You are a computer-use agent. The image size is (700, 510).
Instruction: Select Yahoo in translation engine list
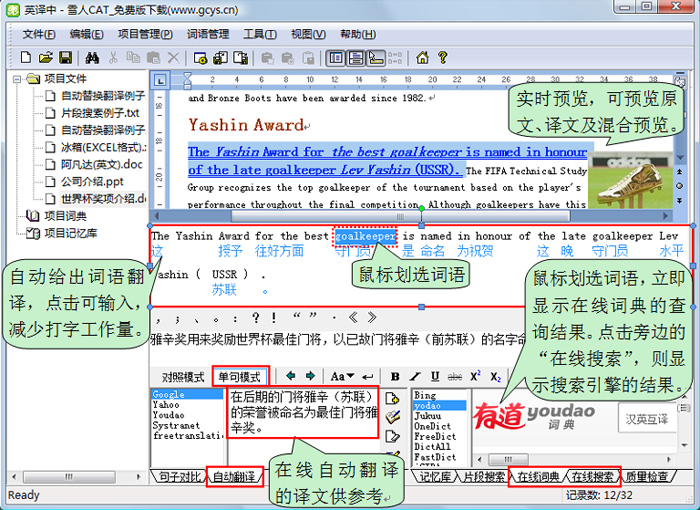(x=167, y=405)
